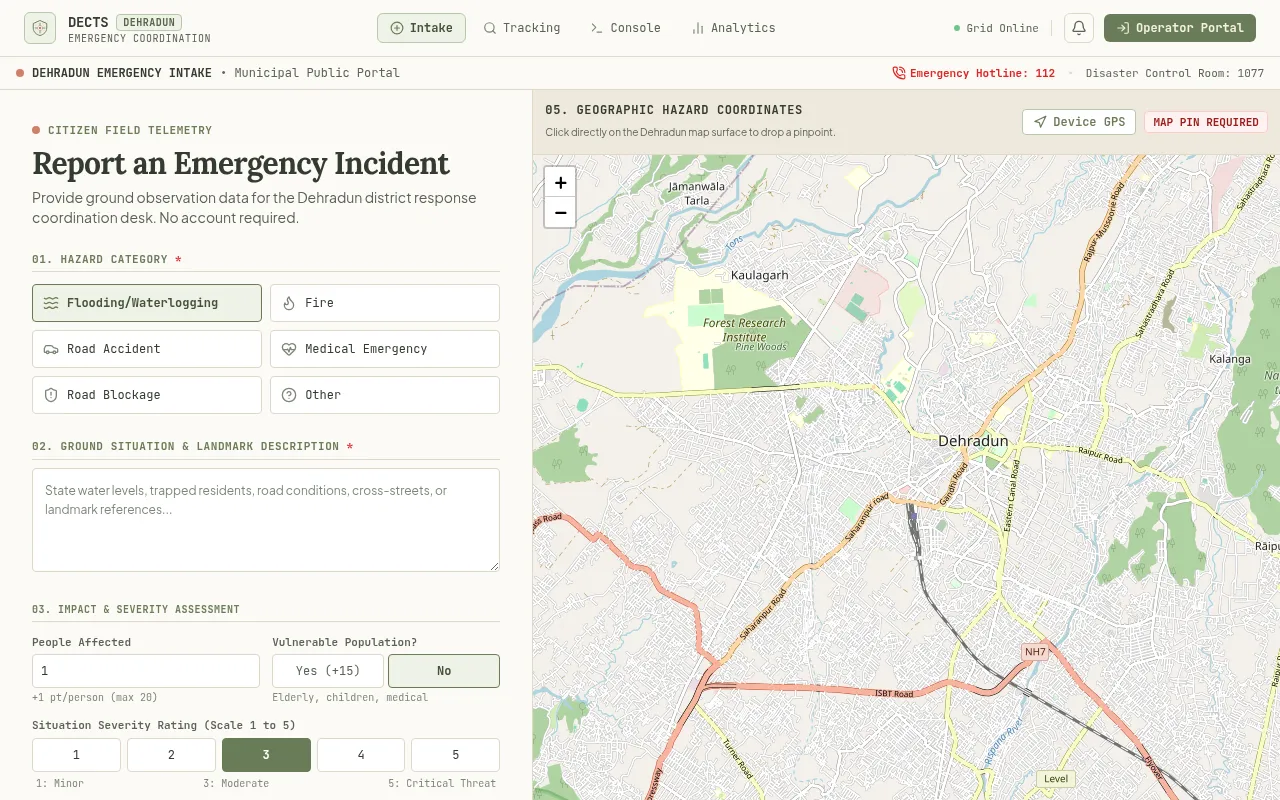Click the red phone icon beside Emergency Hotline
This screenshot has width=1280, height=800.
[x=899, y=73]
